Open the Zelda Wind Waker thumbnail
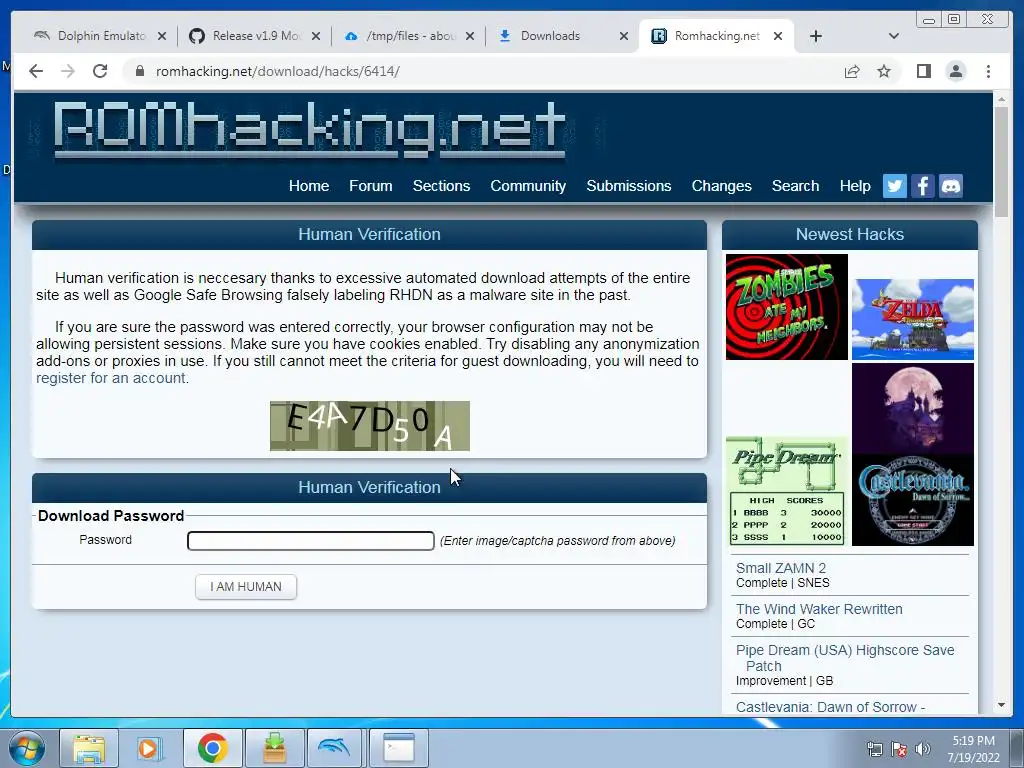 913,319
